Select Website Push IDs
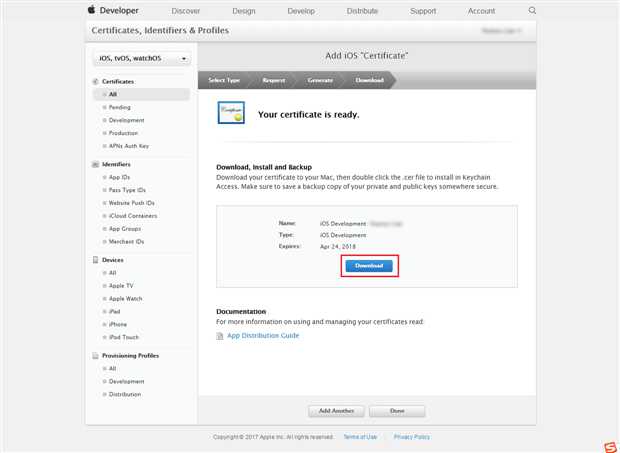Screen dimensions: 620x453 [x=132, y=203]
